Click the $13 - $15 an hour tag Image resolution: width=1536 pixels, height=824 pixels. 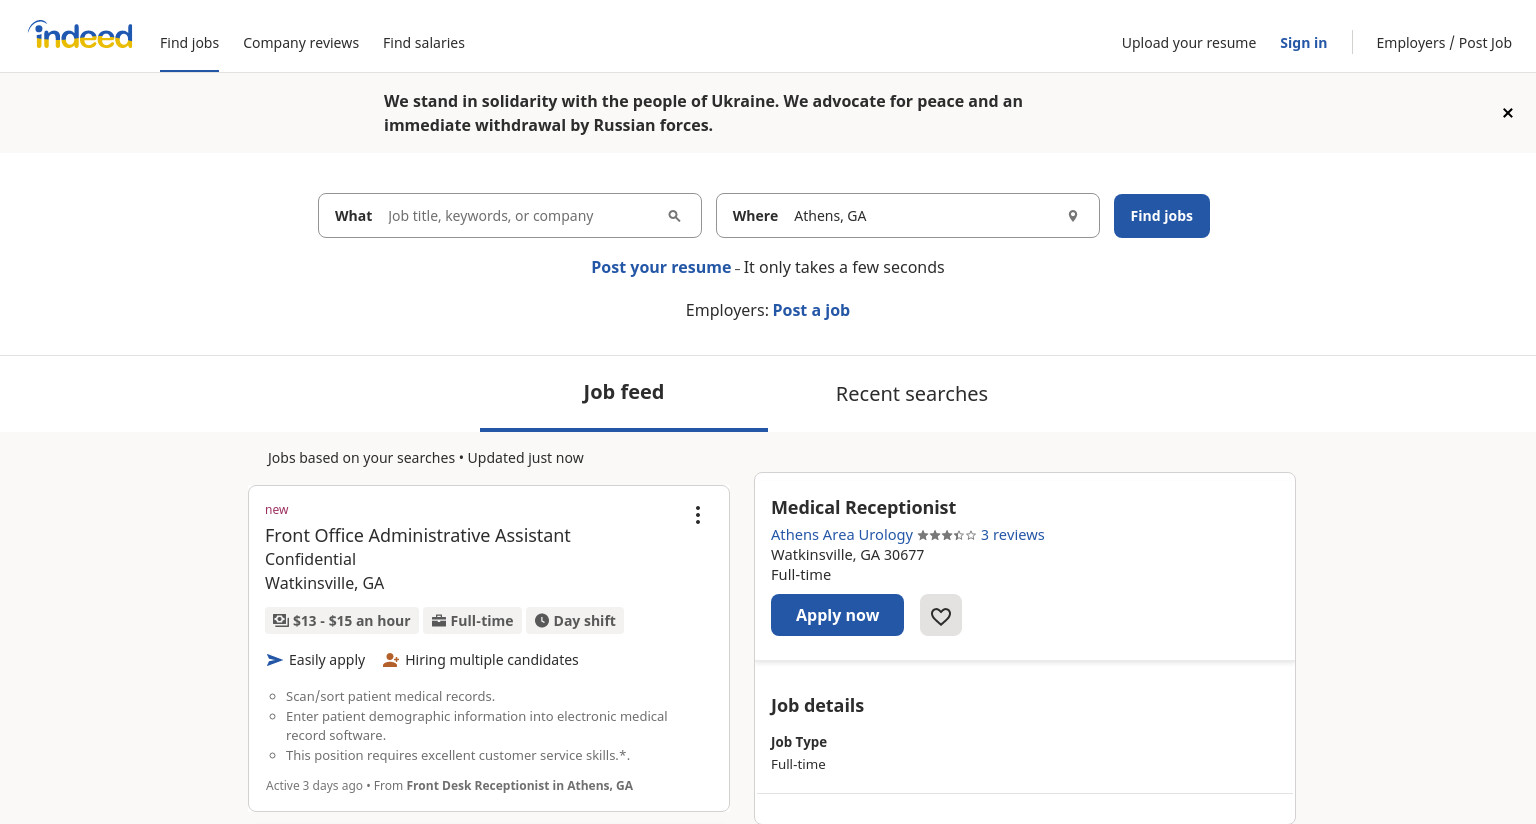pos(342,621)
